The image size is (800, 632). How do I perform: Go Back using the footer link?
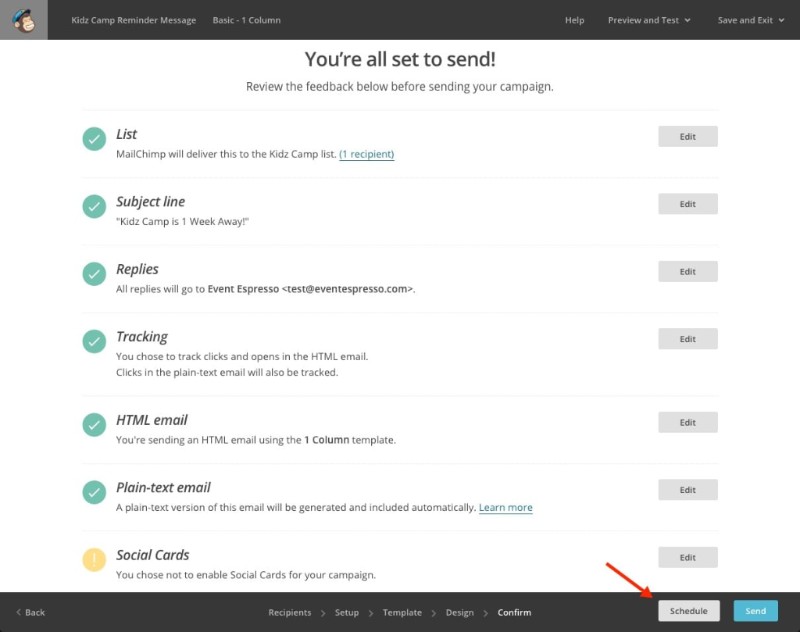coord(31,612)
